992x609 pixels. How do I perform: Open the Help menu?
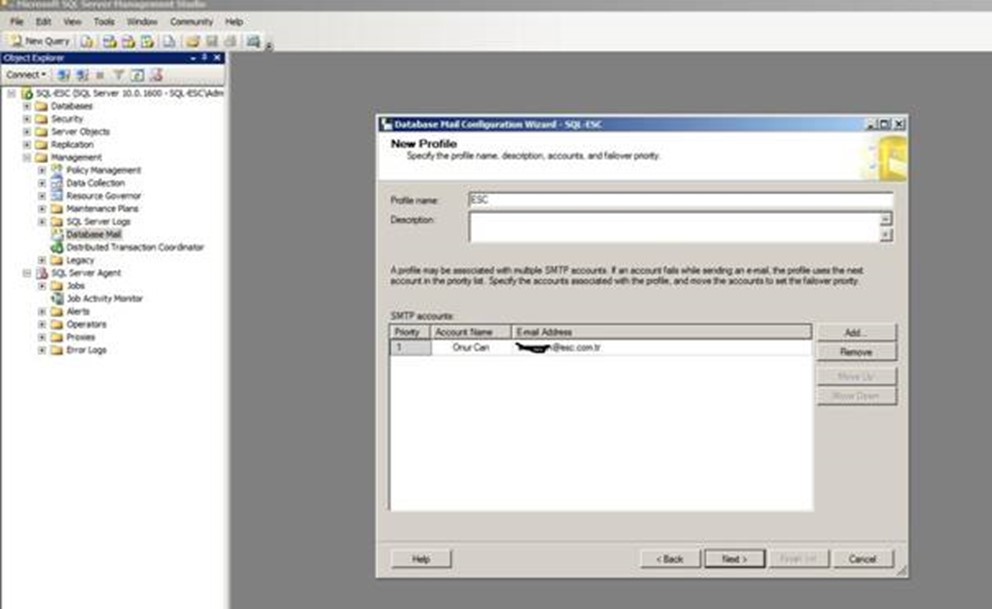(234, 22)
